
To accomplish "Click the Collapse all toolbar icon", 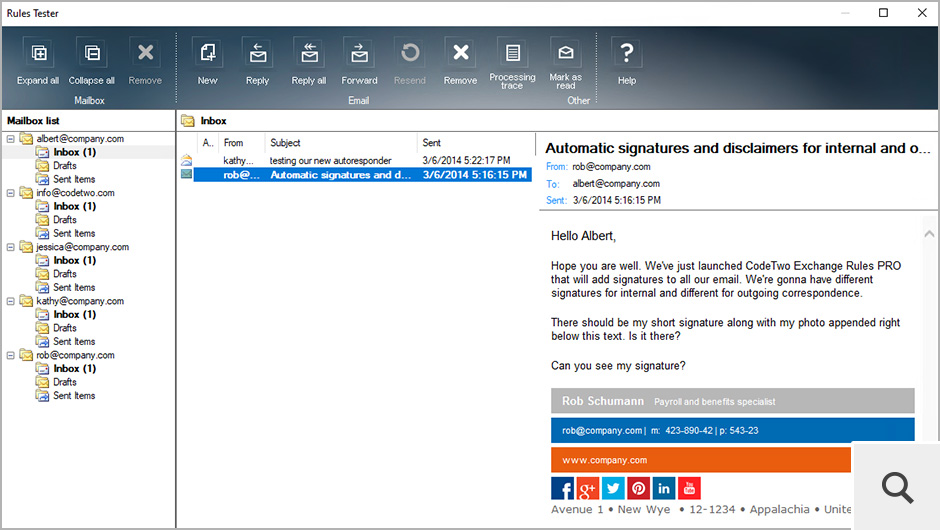I will [x=92, y=55].
